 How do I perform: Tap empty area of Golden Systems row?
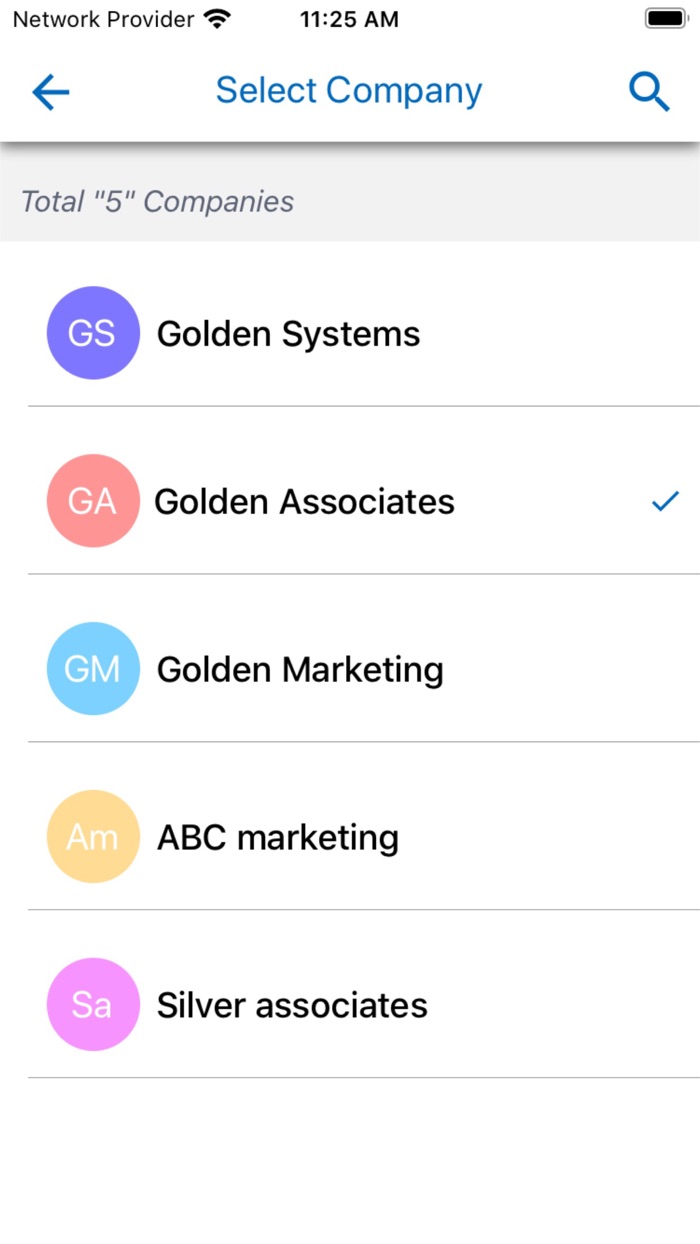pos(560,333)
